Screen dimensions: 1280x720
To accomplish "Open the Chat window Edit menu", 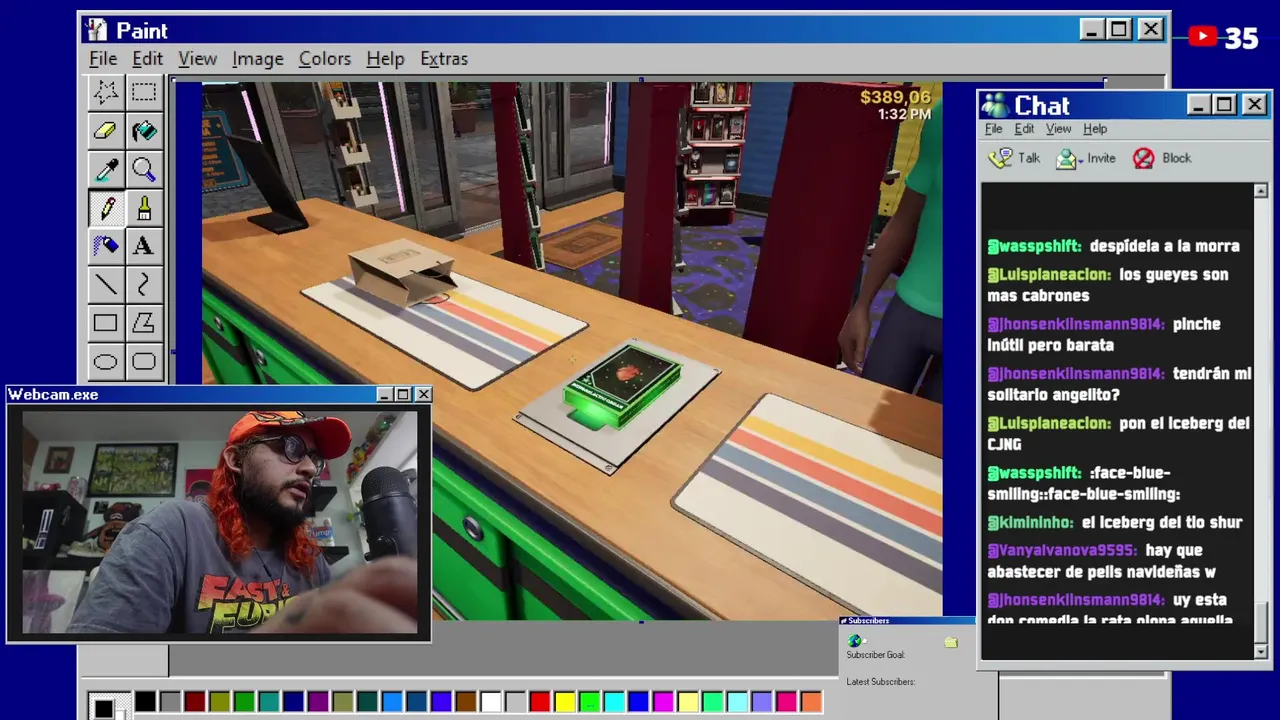I will (1024, 129).
